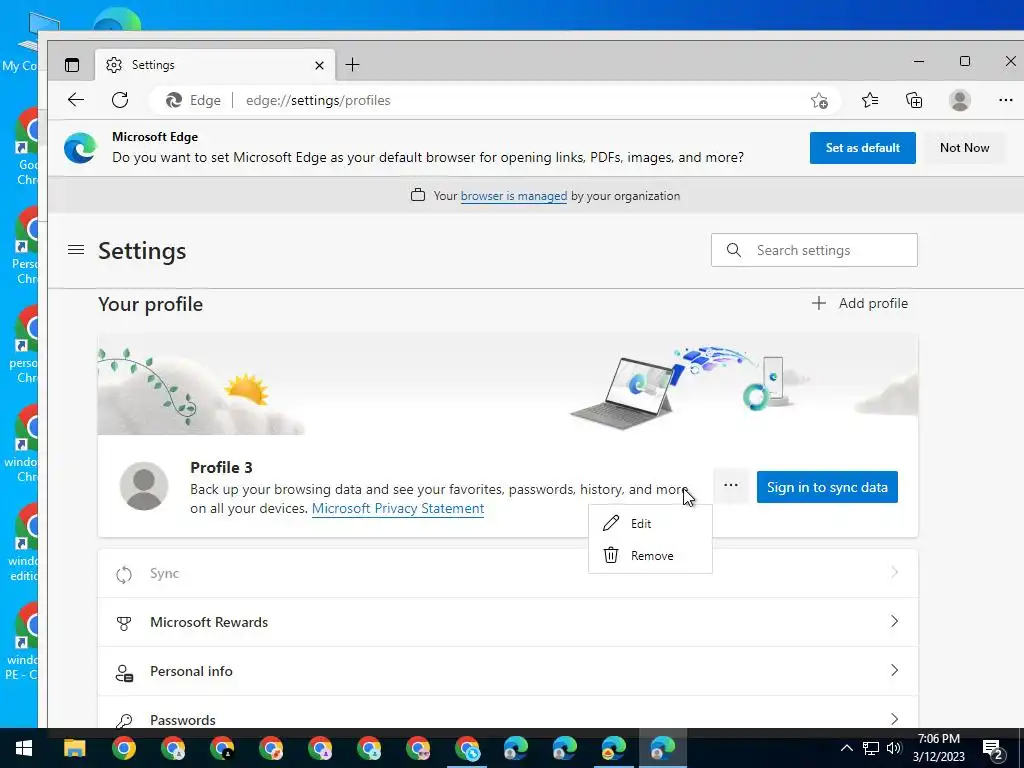Screen dimensions: 1024x768
Task: Dismiss banner with Not Now
Action: [x=964, y=148]
